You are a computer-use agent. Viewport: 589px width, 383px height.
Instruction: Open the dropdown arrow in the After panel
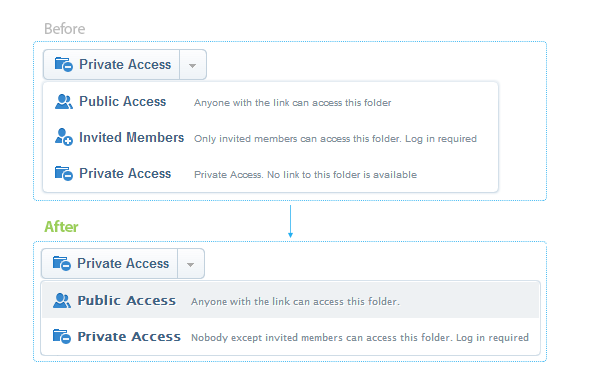click(191, 264)
